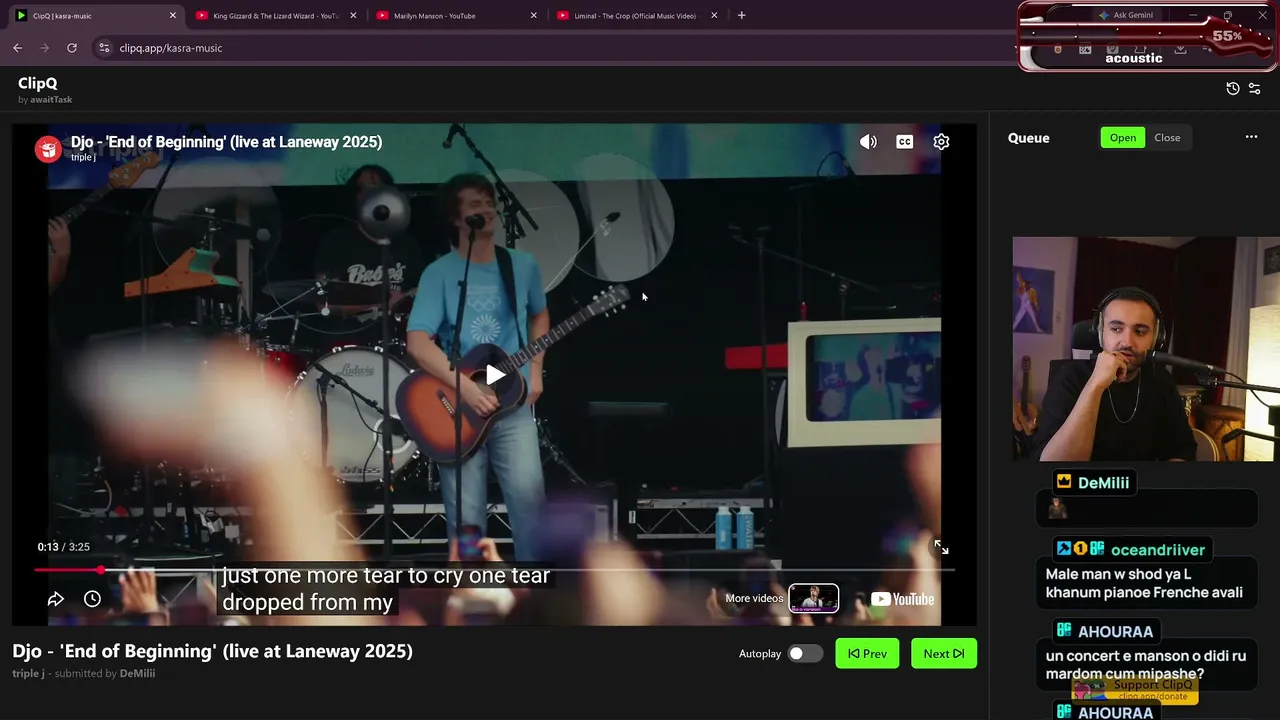Image resolution: width=1280 pixels, height=720 pixels.
Task: Click the 'by awaitTask' text under ClipQ
Action: tap(45, 100)
